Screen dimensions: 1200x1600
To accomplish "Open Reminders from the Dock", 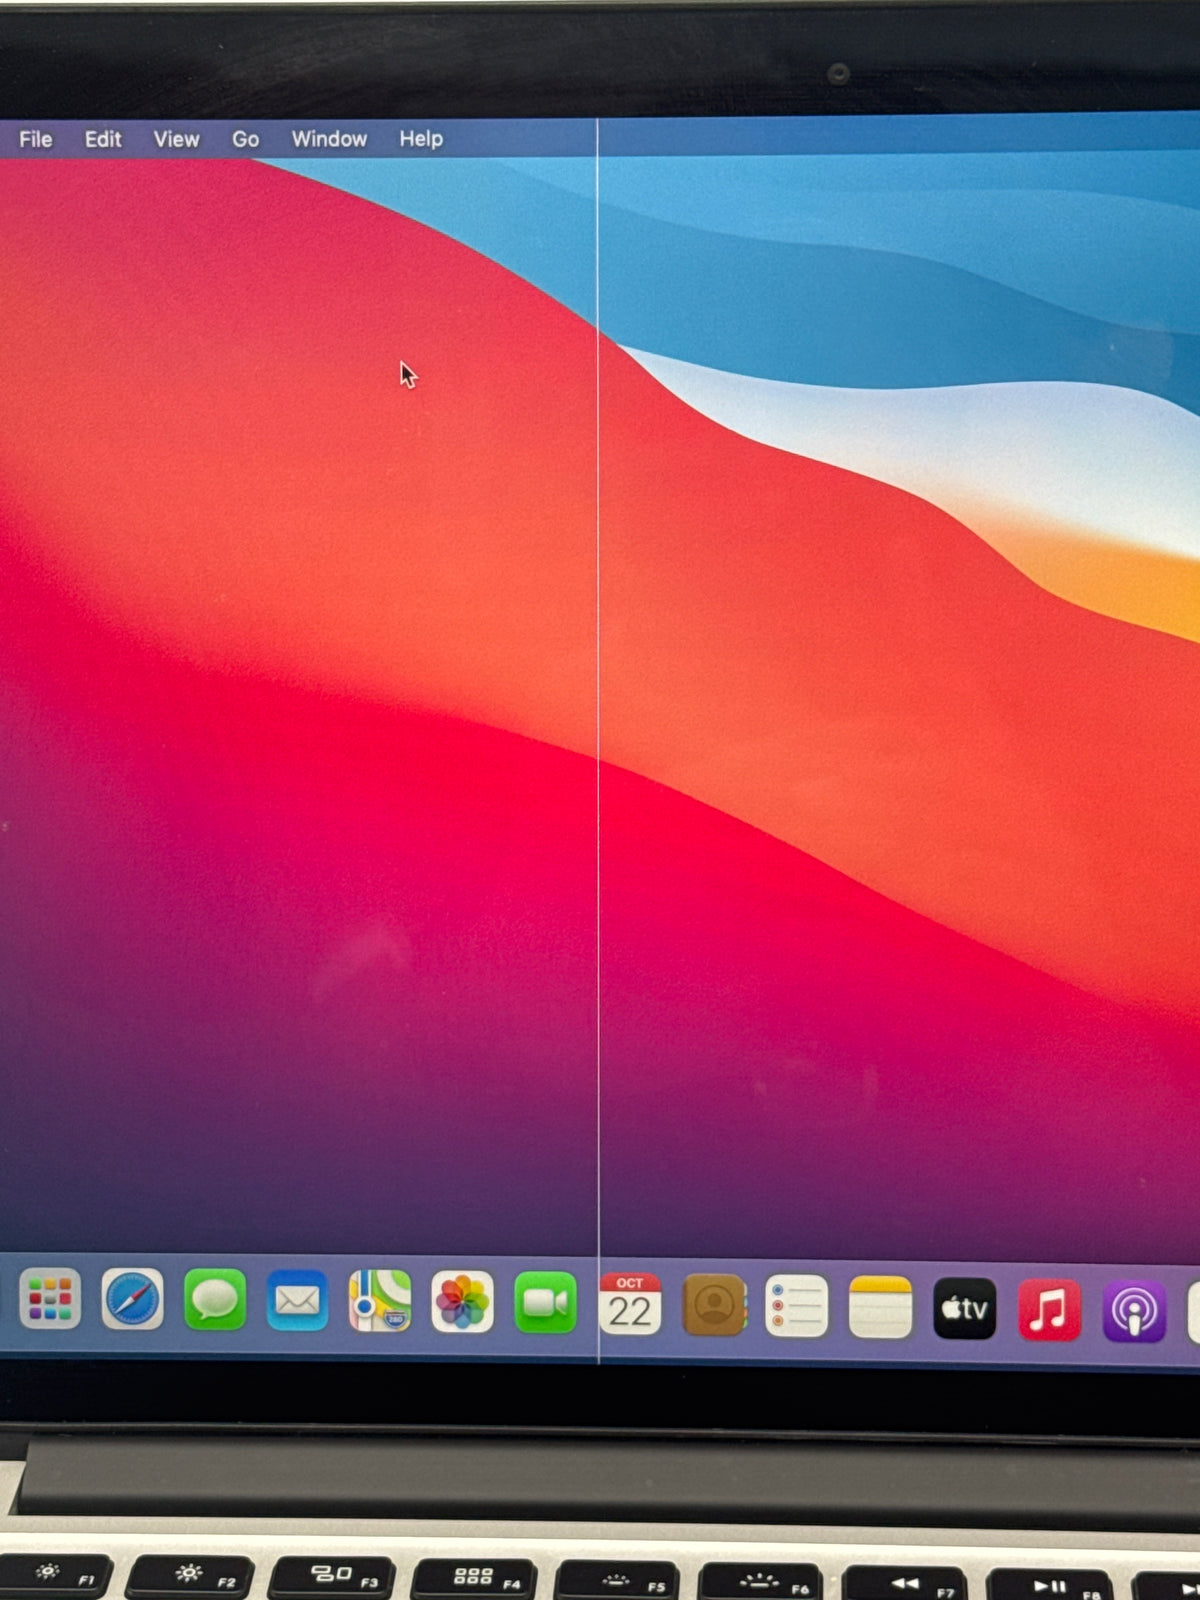I will 797,1306.
